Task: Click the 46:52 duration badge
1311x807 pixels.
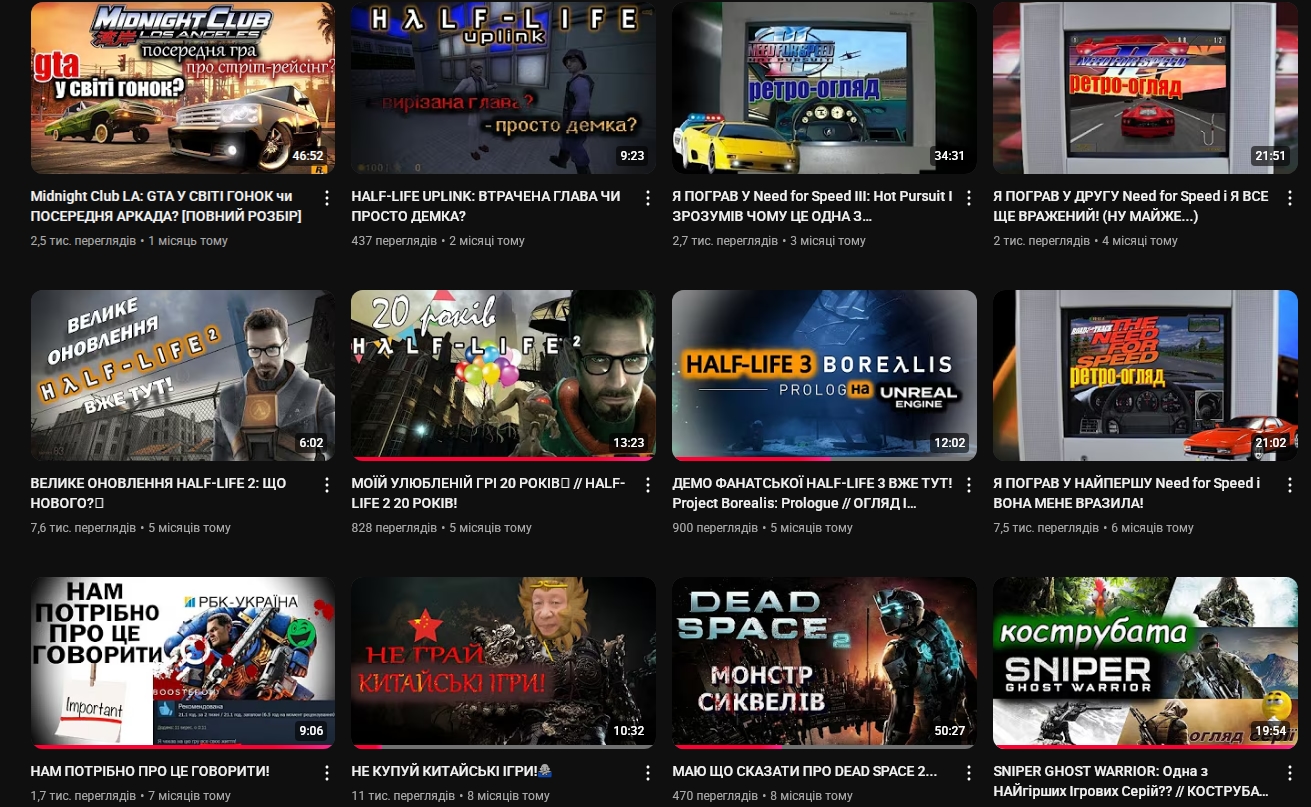Action: pyautogui.click(x=308, y=156)
